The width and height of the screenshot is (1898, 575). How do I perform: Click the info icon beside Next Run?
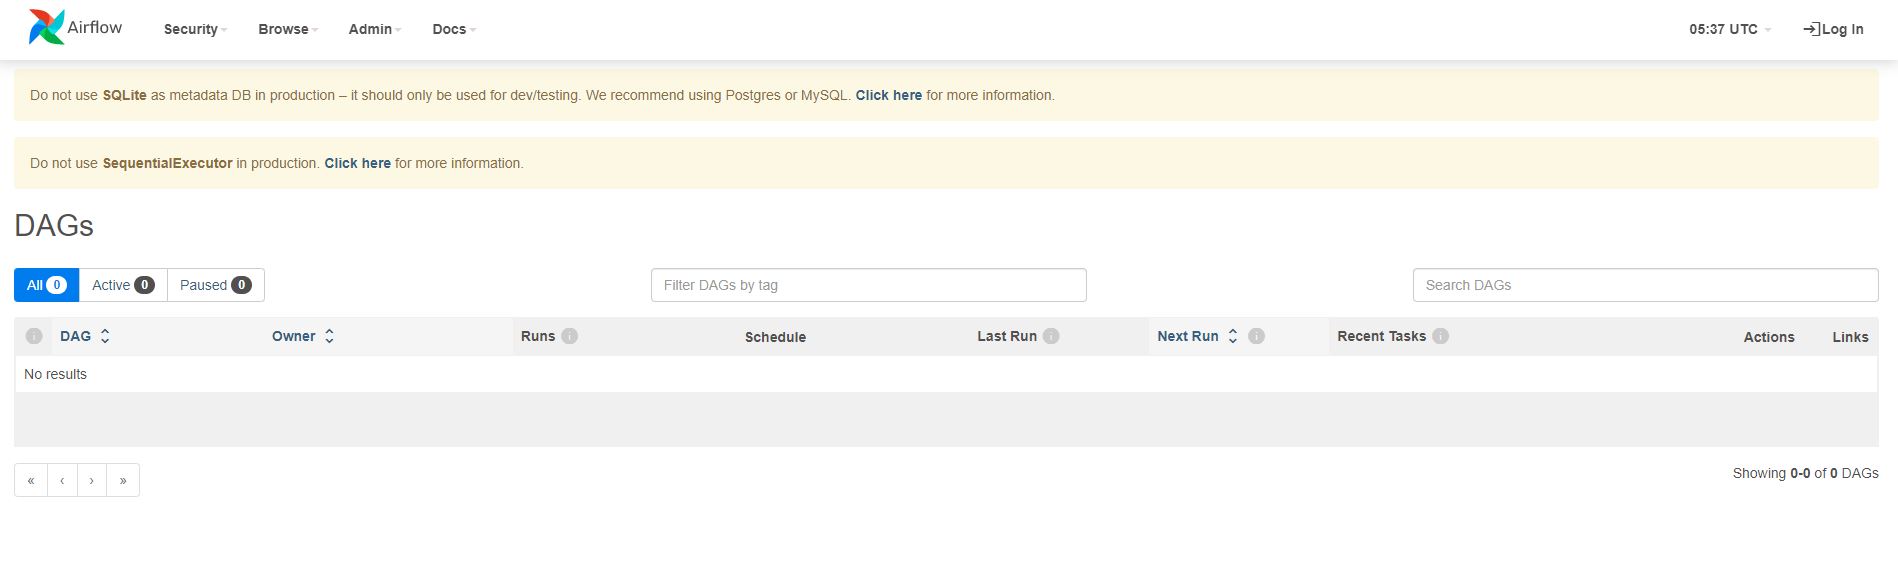[1257, 336]
